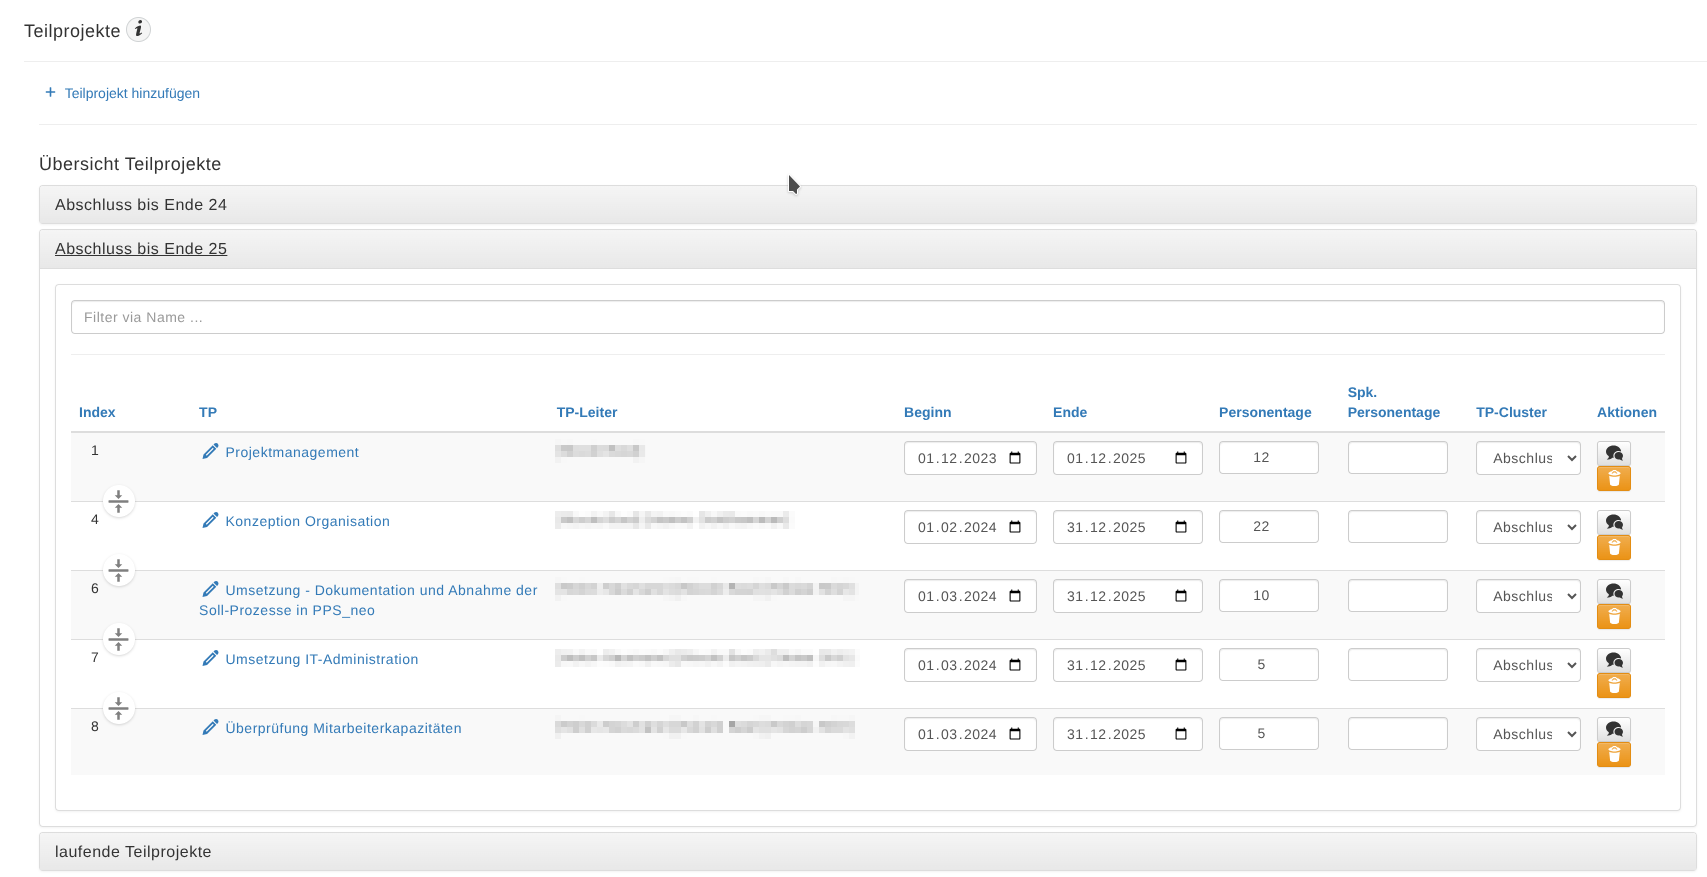Expand the laufende Teilprojekte section
This screenshot has height=877, width=1707.
coord(133,851)
